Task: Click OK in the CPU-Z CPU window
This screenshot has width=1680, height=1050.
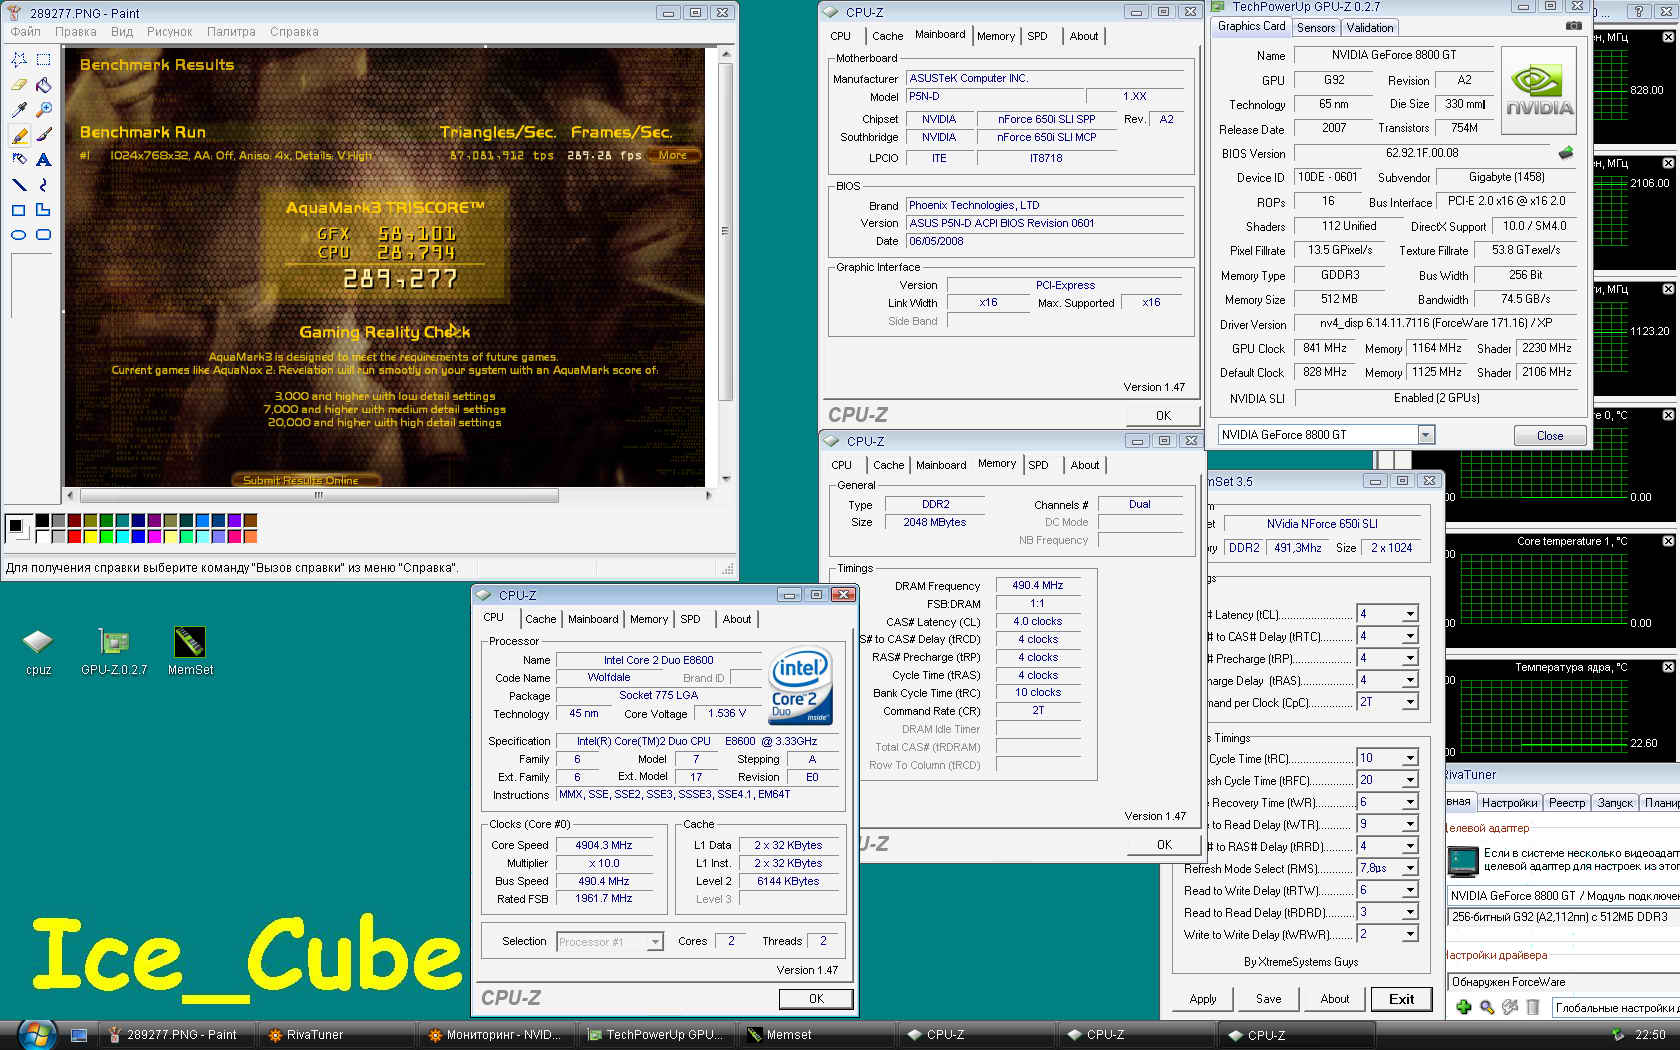Action: [x=816, y=998]
